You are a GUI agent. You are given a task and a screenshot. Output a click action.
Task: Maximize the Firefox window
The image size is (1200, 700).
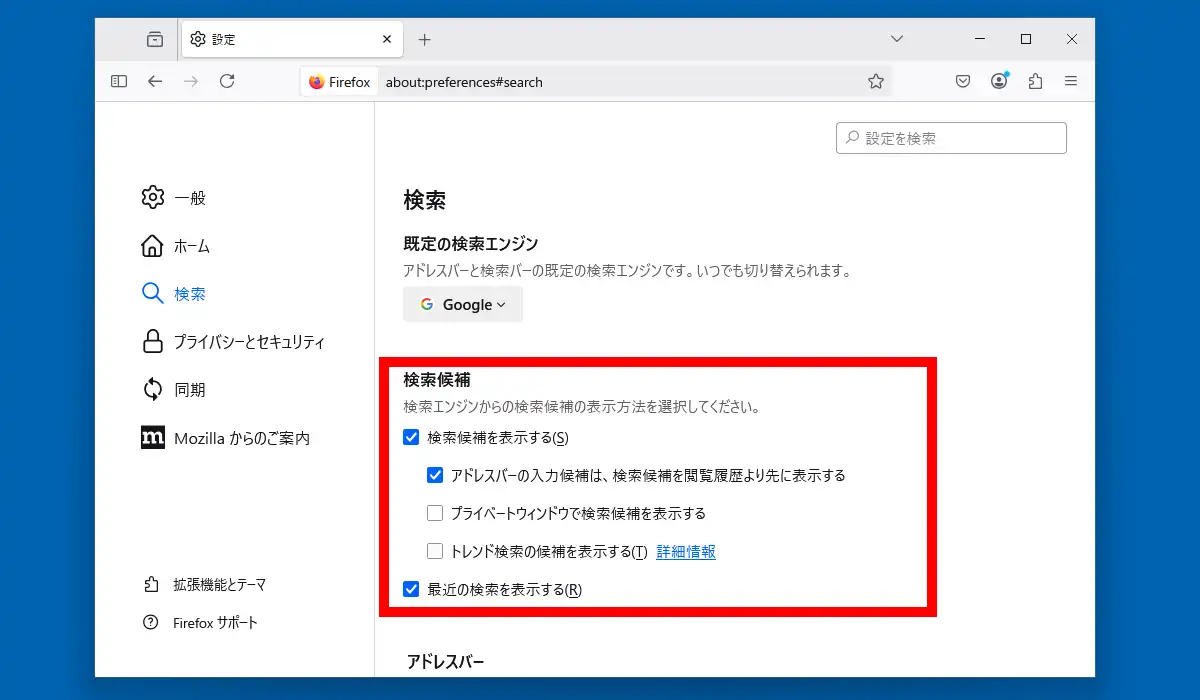1025,39
